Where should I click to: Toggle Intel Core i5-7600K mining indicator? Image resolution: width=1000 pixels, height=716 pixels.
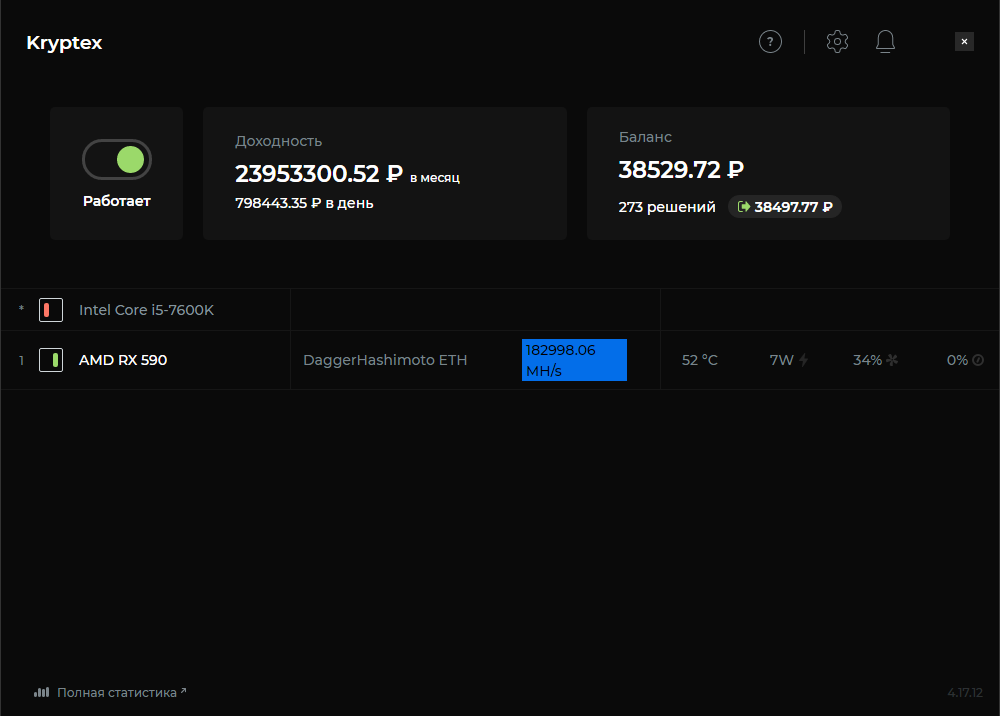[x=51, y=310]
